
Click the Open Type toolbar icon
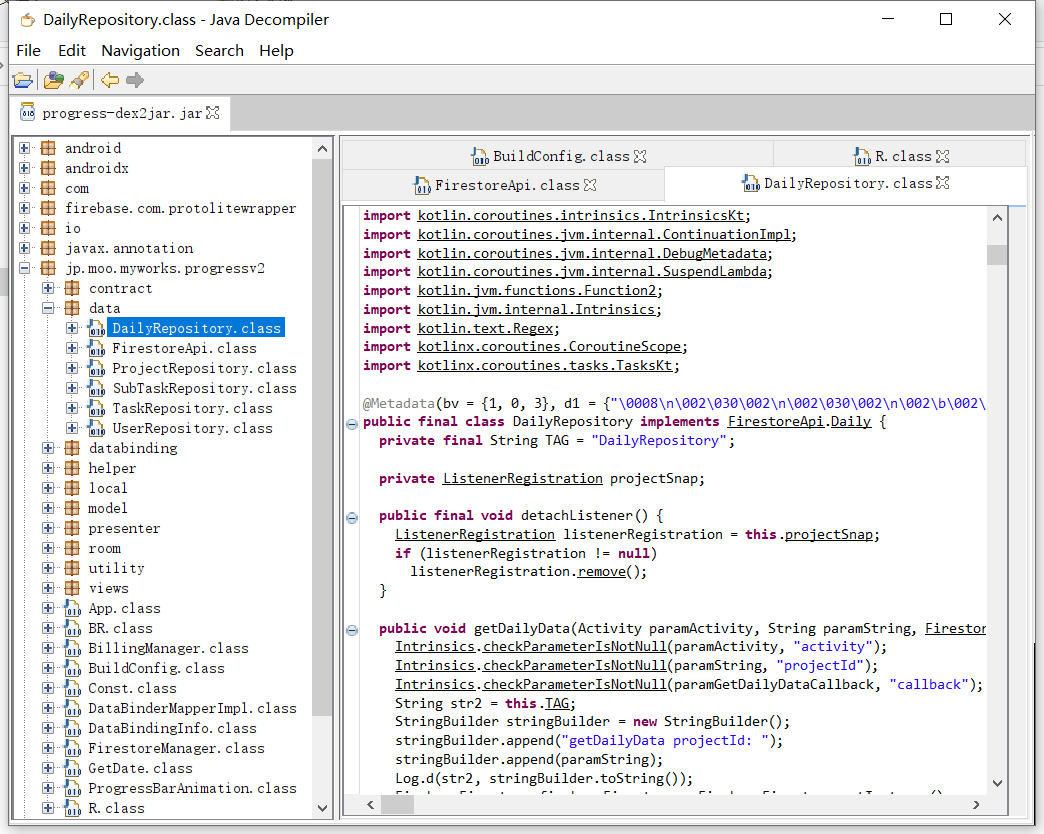click(x=53, y=81)
